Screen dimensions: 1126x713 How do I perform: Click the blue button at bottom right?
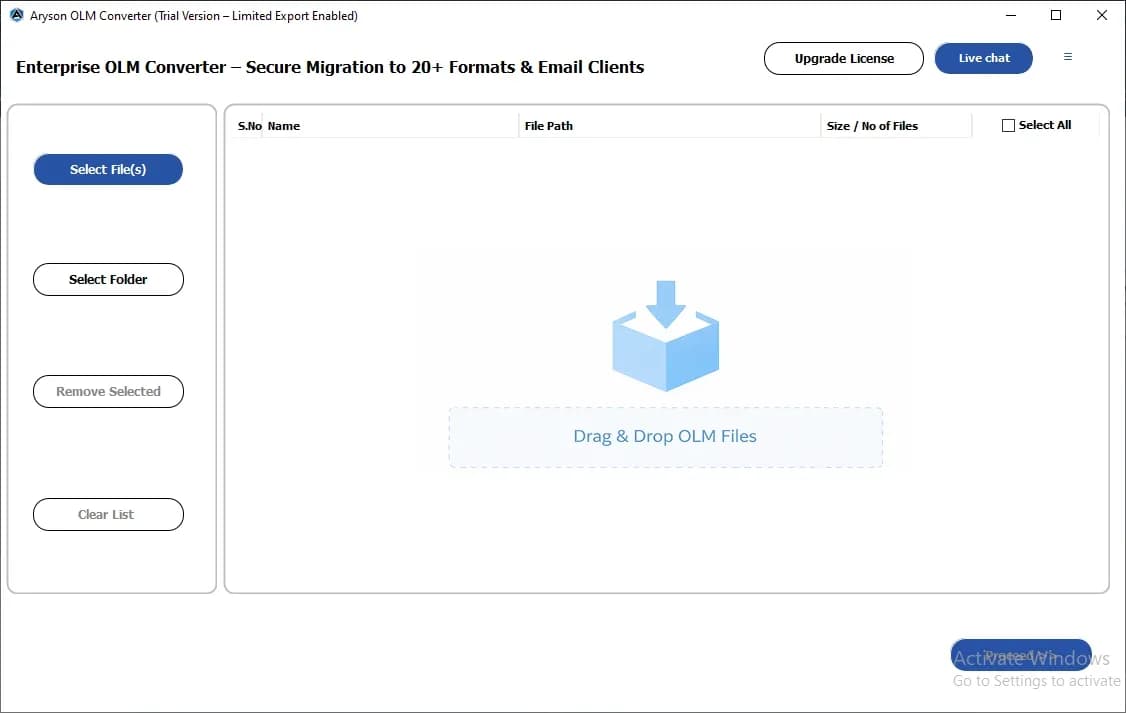point(1021,655)
